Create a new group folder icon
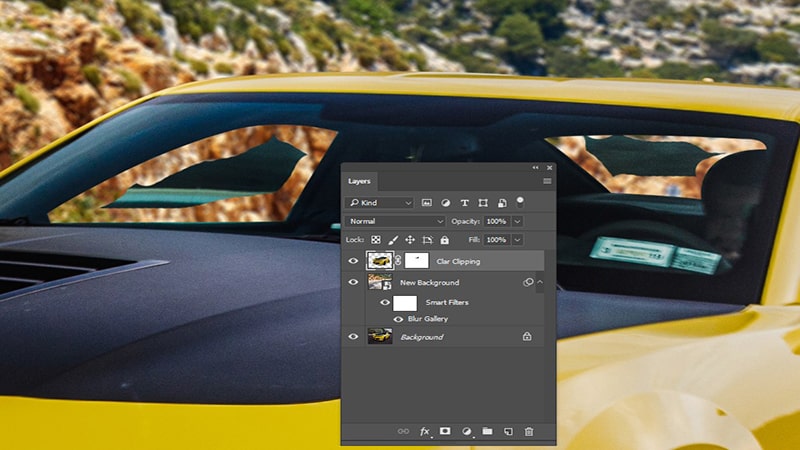The width and height of the screenshot is (800, 450). point(487,431)
